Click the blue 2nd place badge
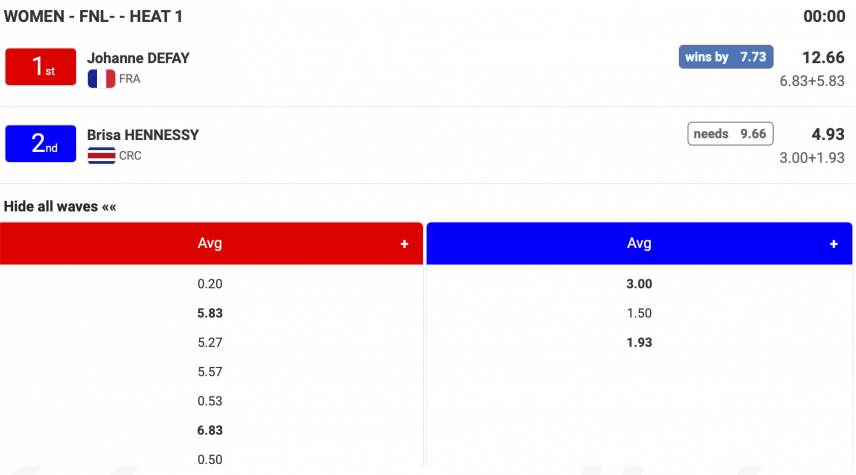This screenshot has width=856, height=475. pyautogui.click(x=42, y=144)
